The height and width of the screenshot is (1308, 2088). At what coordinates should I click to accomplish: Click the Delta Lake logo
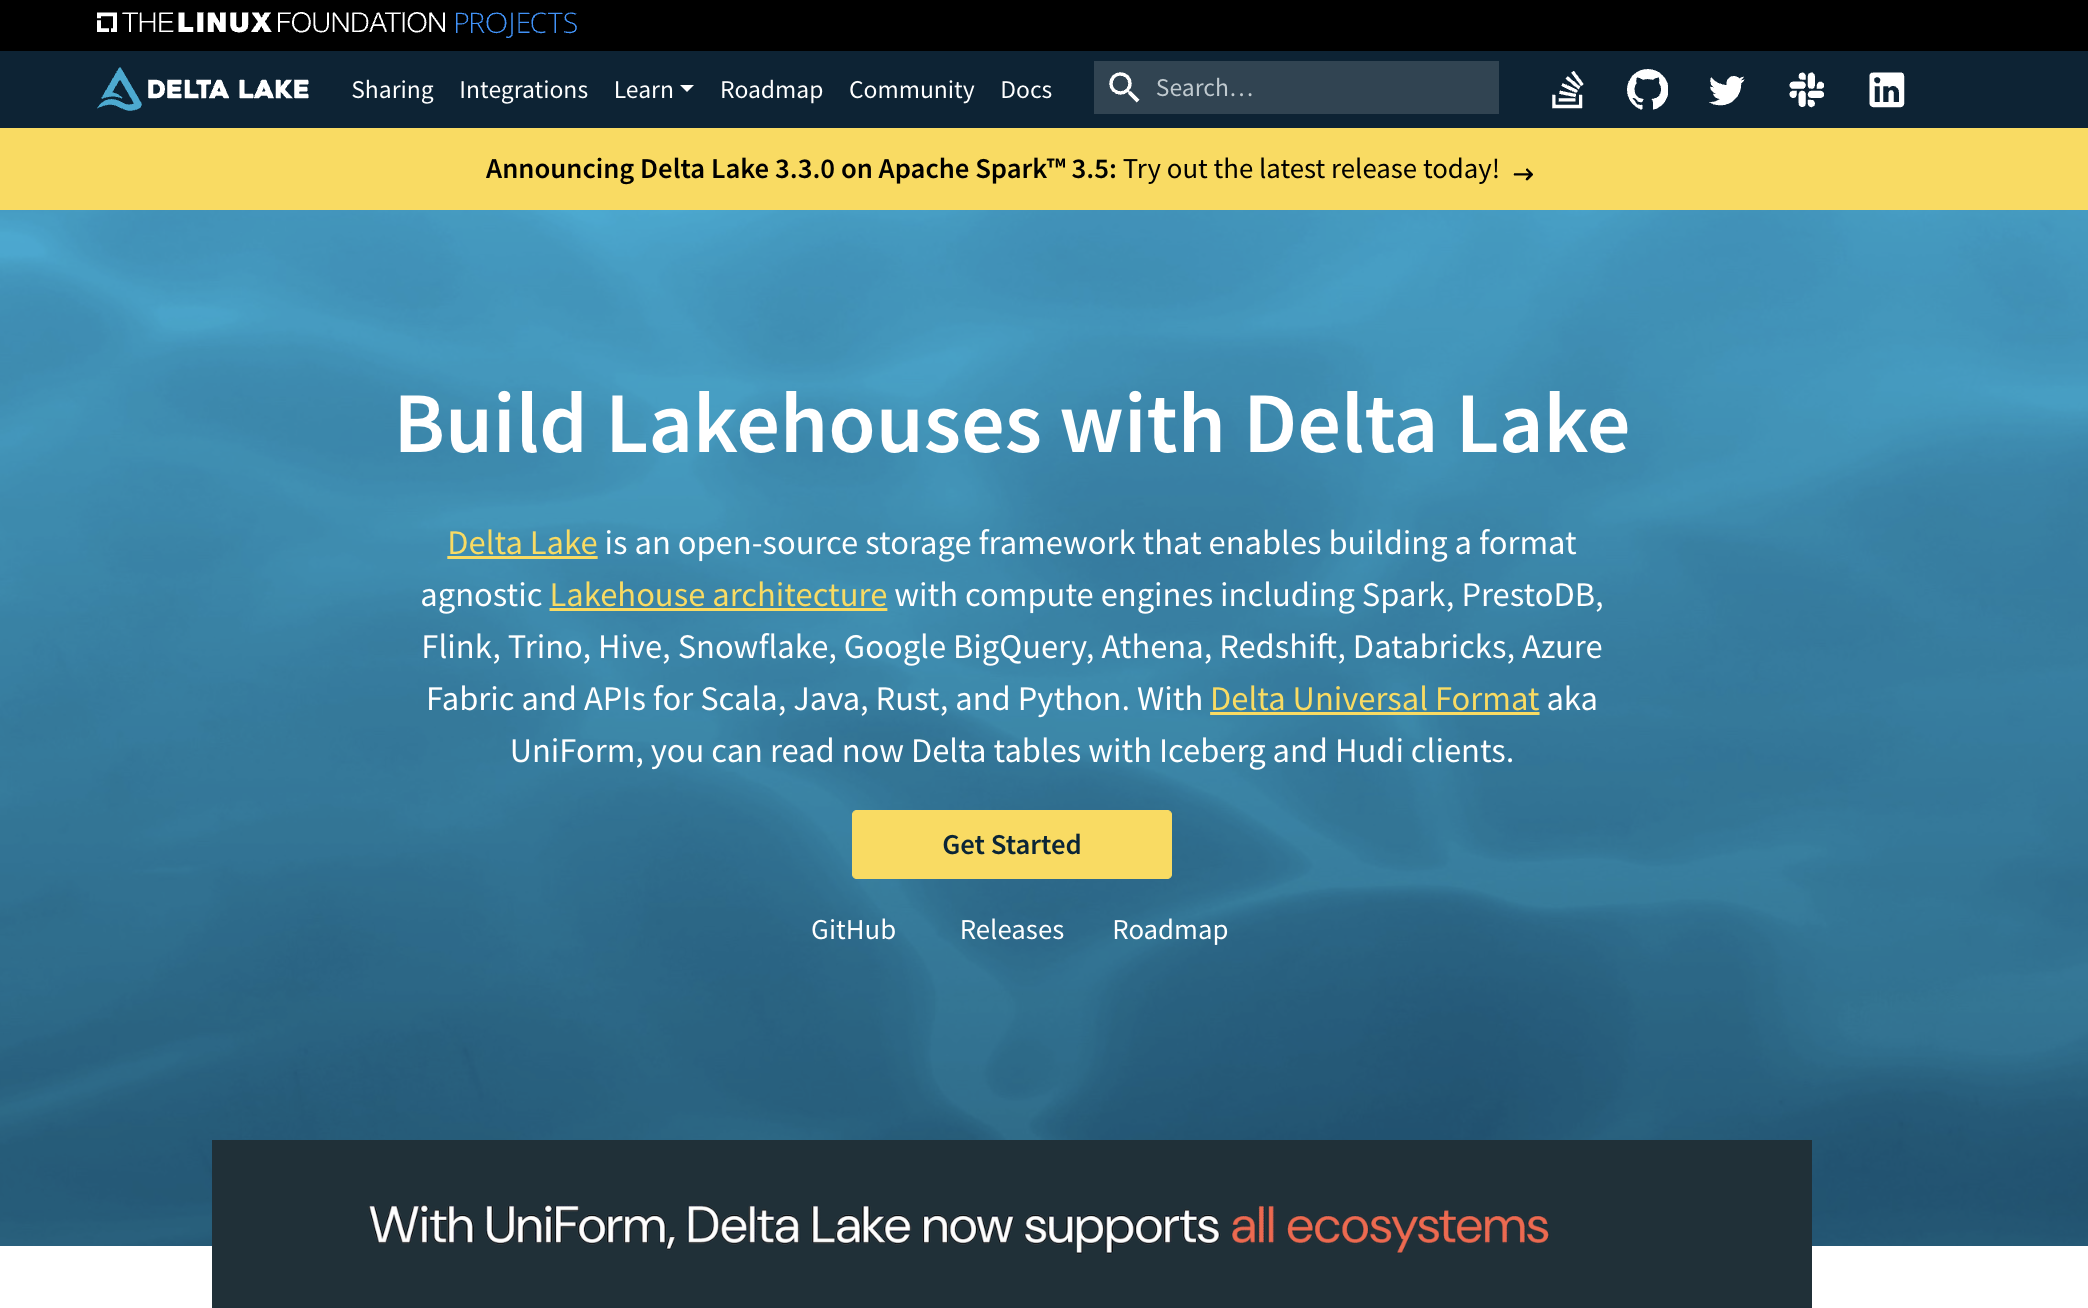204,89
